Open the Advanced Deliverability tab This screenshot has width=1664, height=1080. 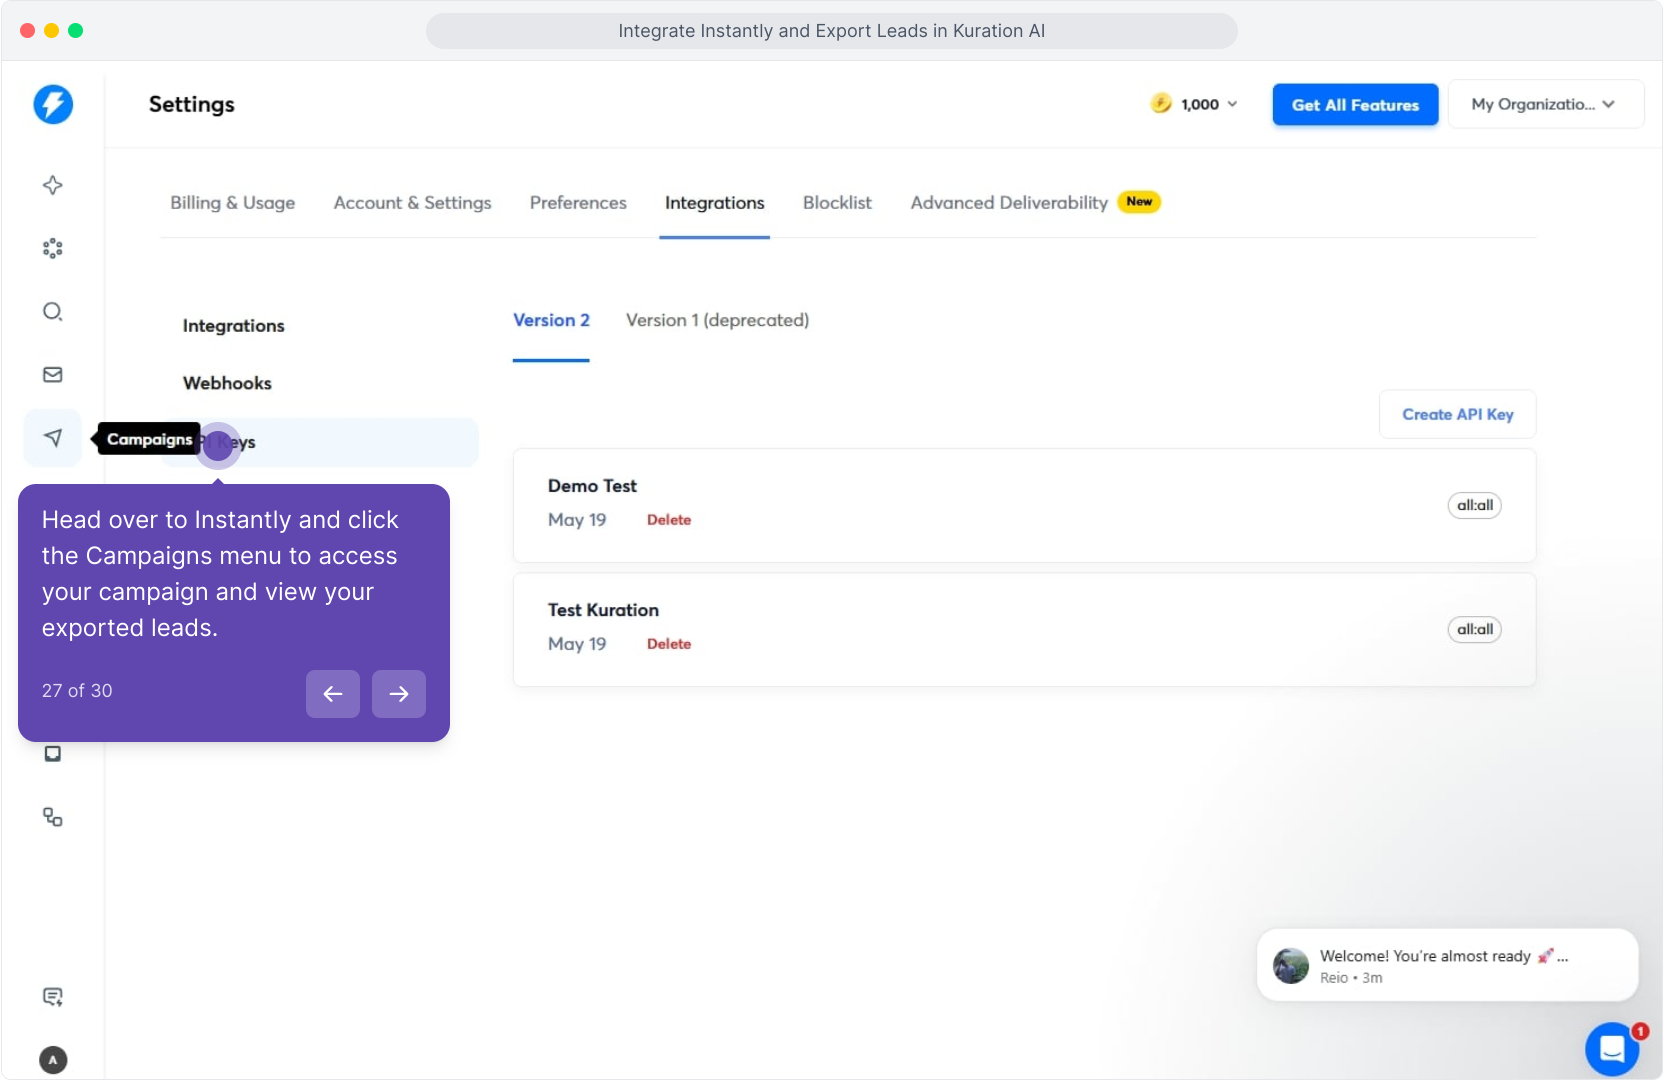(x=1009, y=203)
